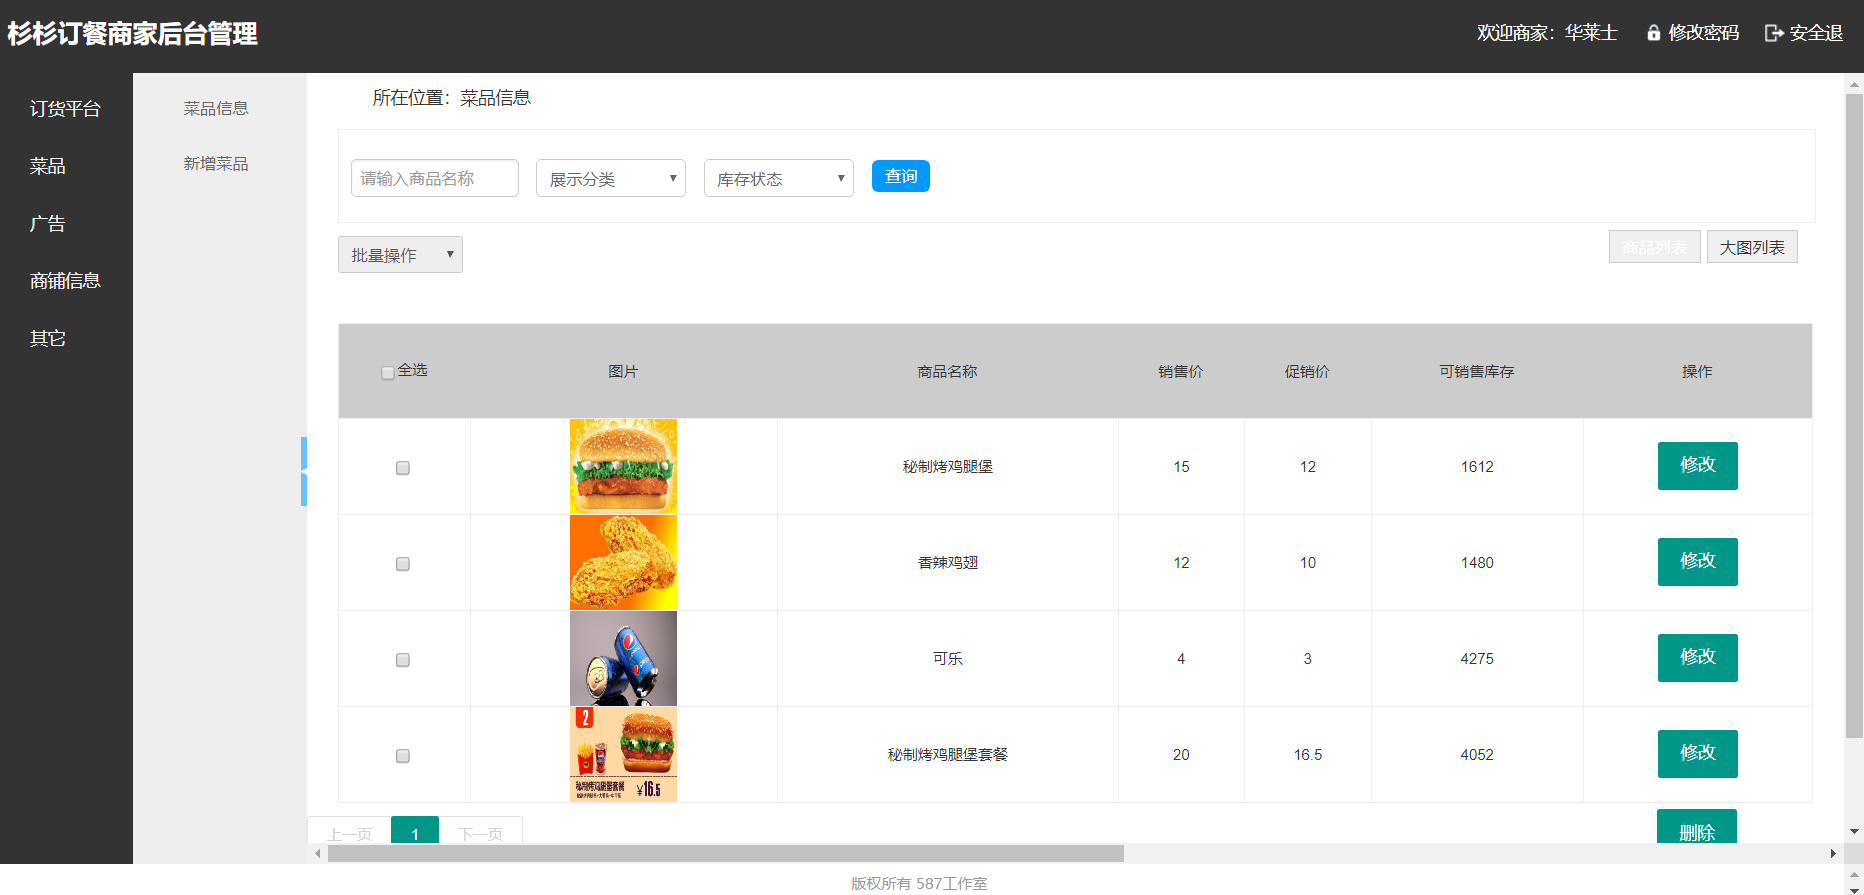
Task: Click the horizontal scrollbar thumb
Action: [726, 853]
